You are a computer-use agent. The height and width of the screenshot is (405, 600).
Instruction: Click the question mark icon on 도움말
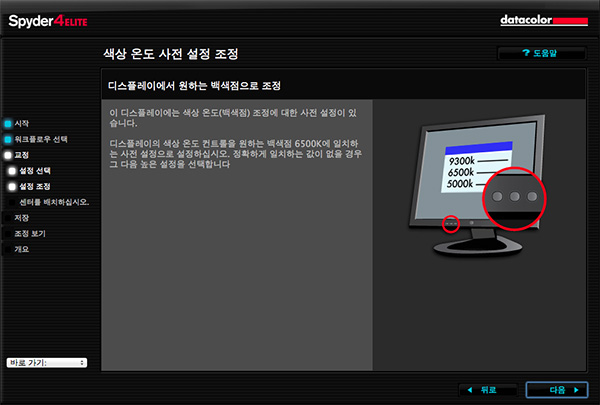click(x=526, y=52)
